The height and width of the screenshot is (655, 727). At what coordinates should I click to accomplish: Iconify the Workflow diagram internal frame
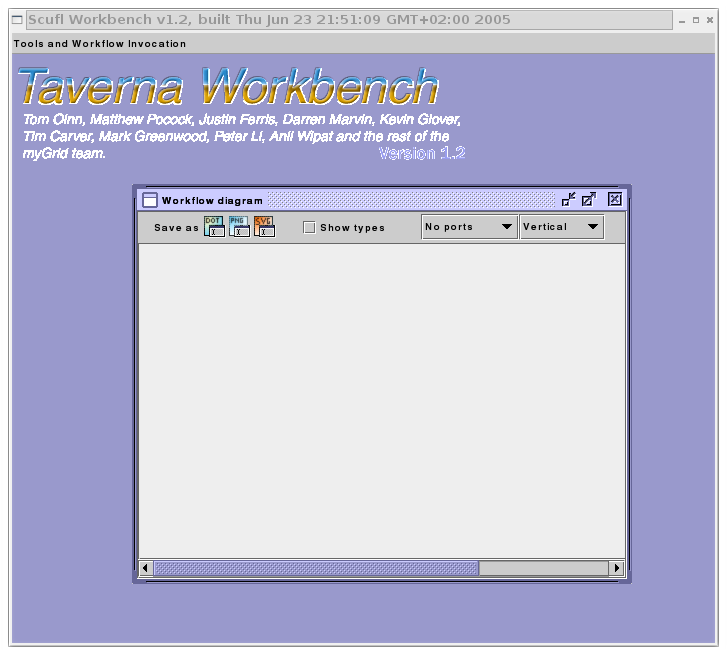[x=568, y=199]
